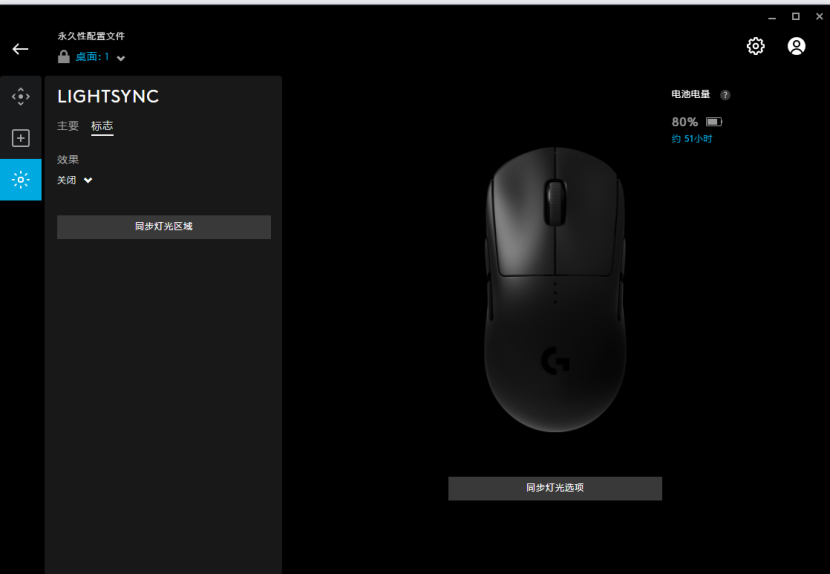
Task: Click the 桌面: 1 profile name
Action: pyautogui.click(x=92, y=57)
